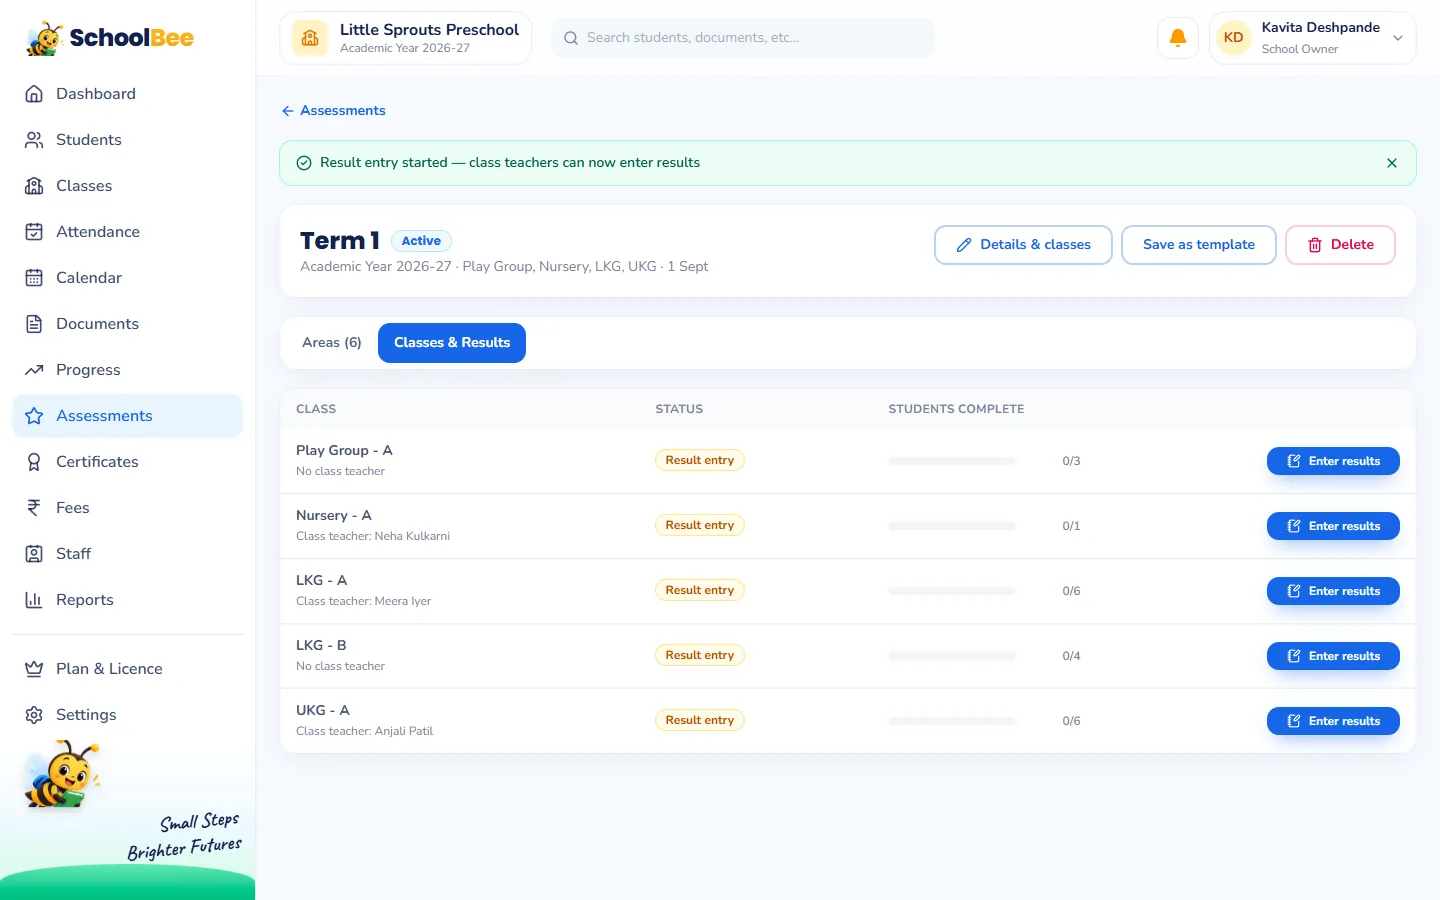Open Settings with the gear icon
Viewport: 1440px width, 900px height.
click(x=127, y=715)
